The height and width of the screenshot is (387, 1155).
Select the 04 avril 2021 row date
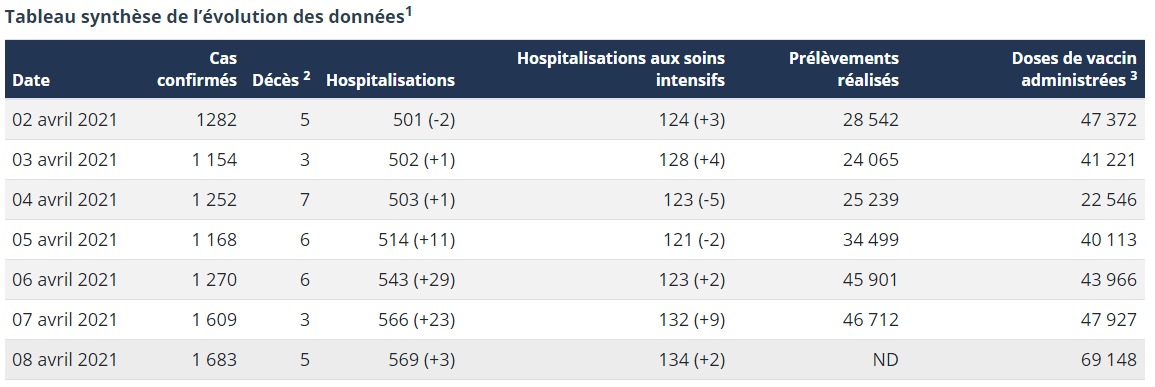coord(65,199)
